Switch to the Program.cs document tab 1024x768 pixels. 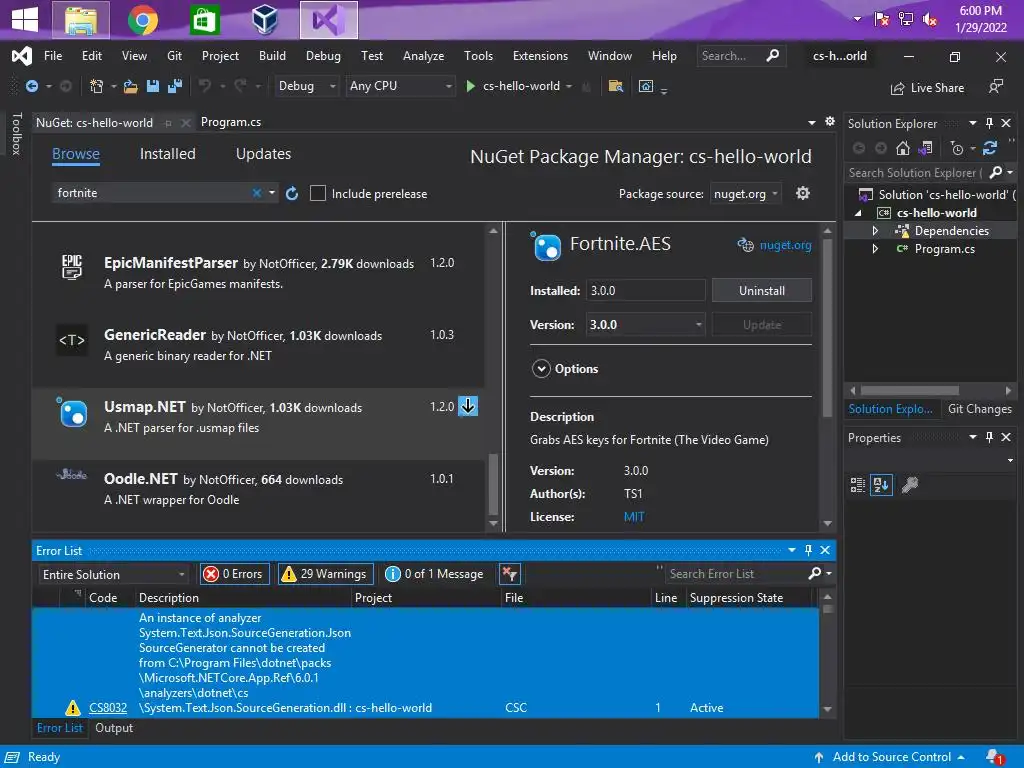231,122
